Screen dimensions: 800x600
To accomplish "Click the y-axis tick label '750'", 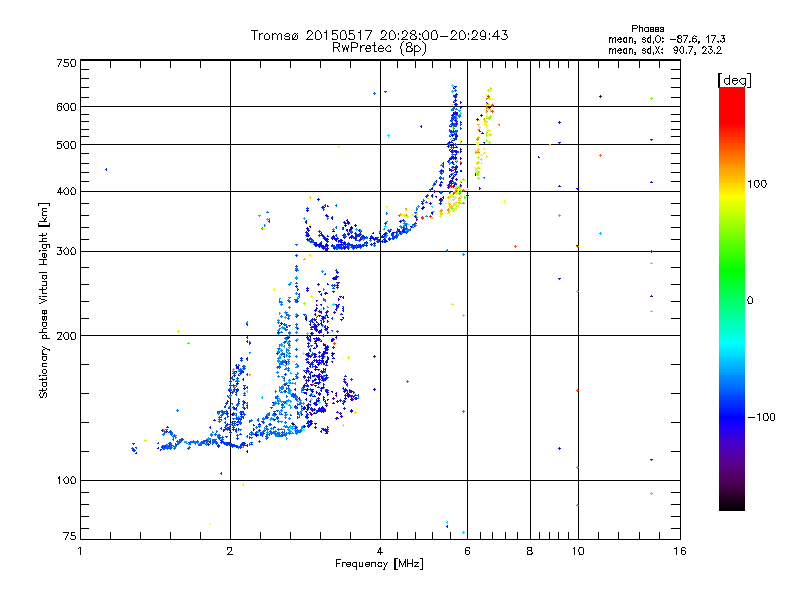I will coord(66,63).
